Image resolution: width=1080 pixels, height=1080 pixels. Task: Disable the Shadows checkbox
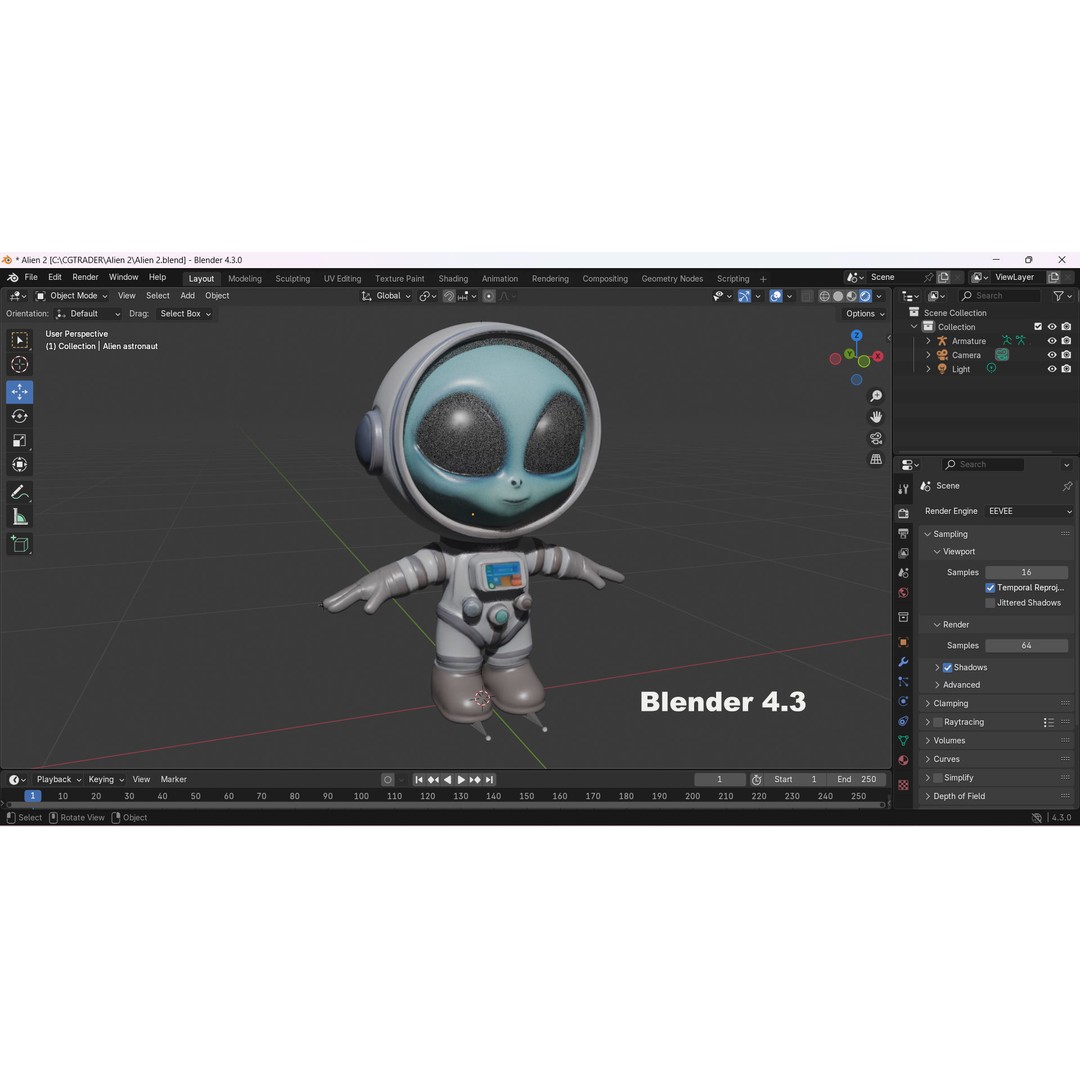[x=947, y=667]
